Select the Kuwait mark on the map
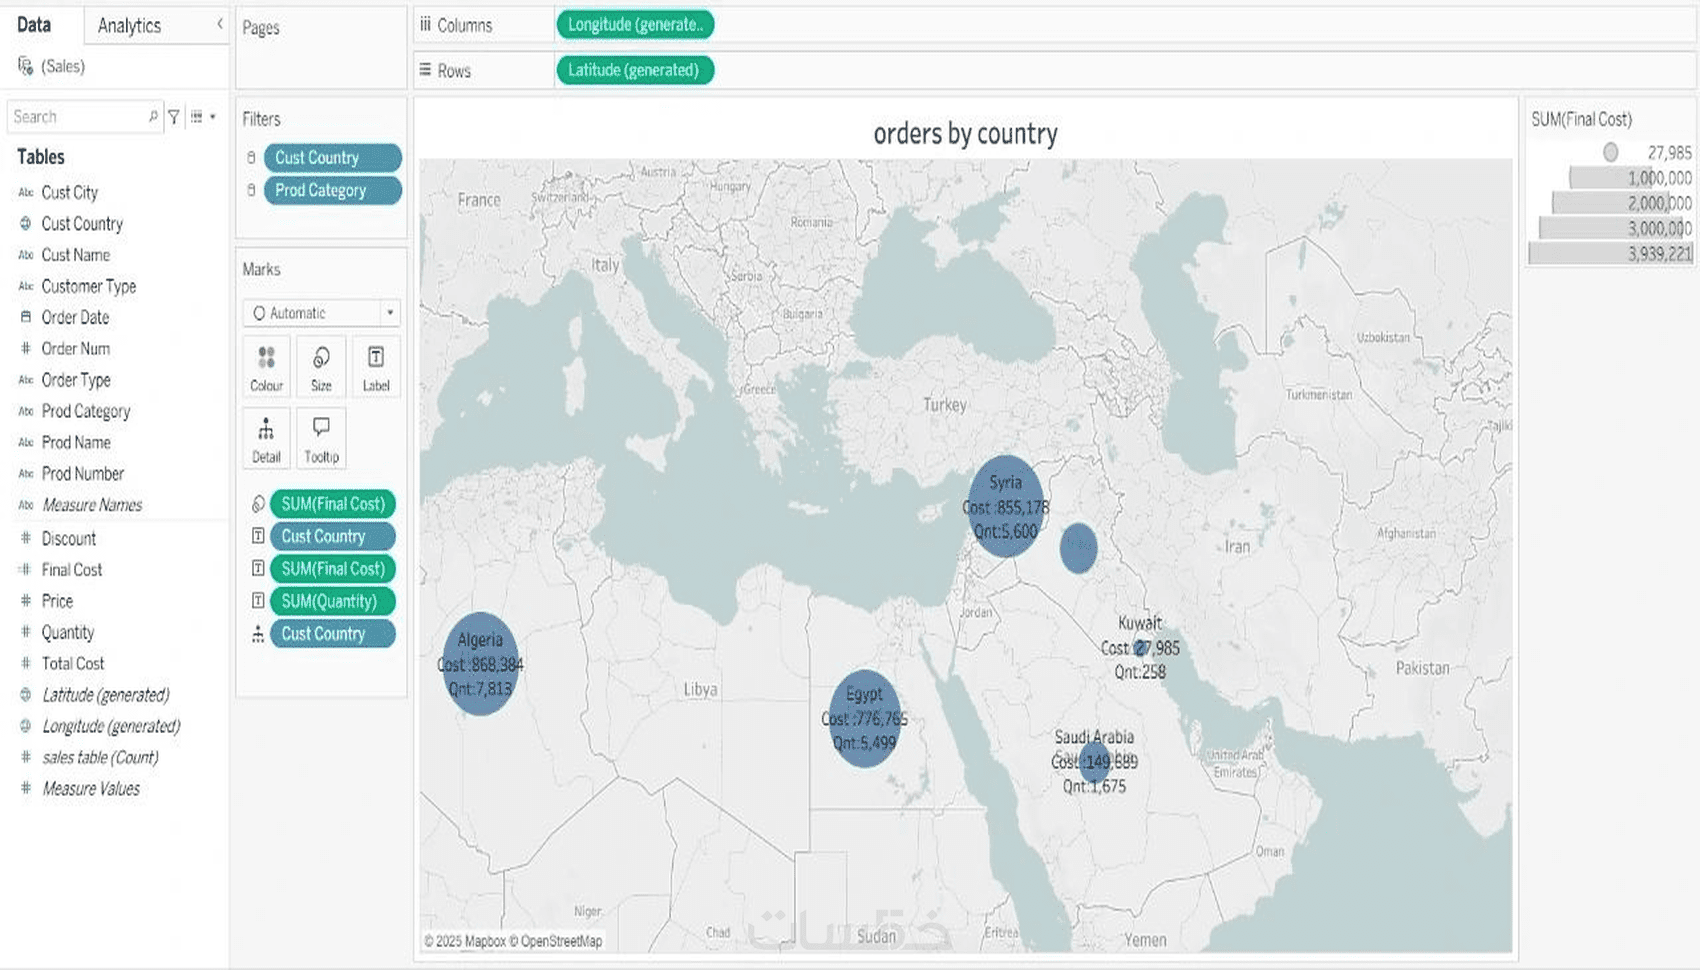This screenshot has height=970, width=1700. [1140, 648]
